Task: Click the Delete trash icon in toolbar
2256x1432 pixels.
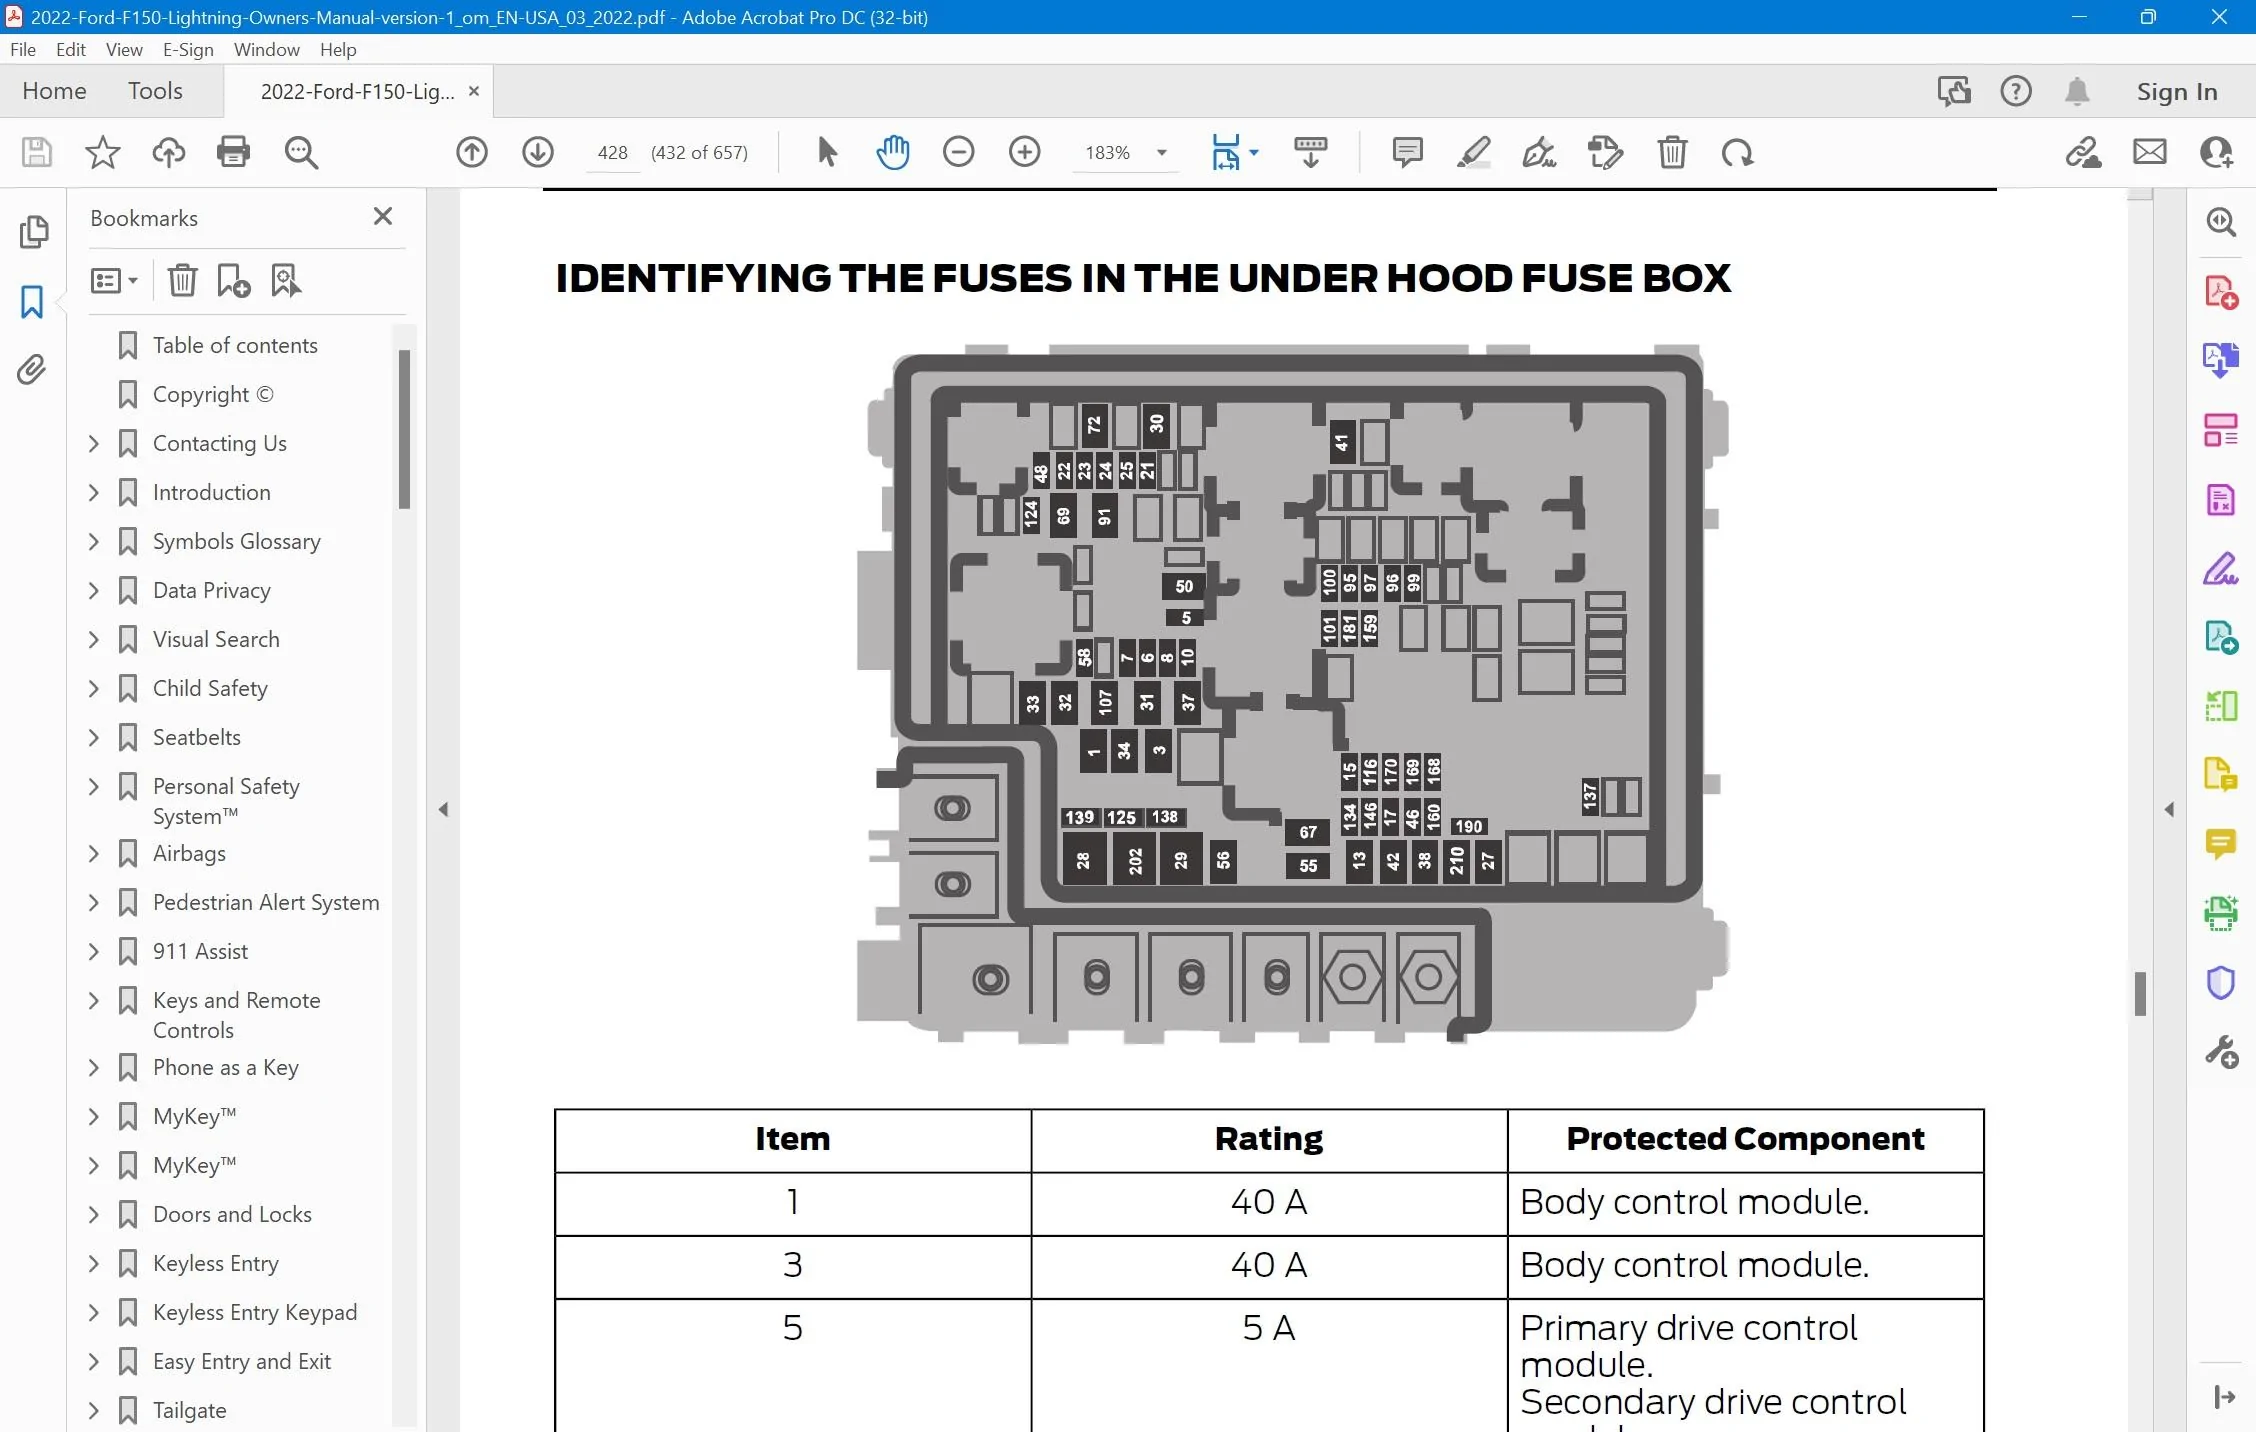Action: click(x=1672, y=152)
